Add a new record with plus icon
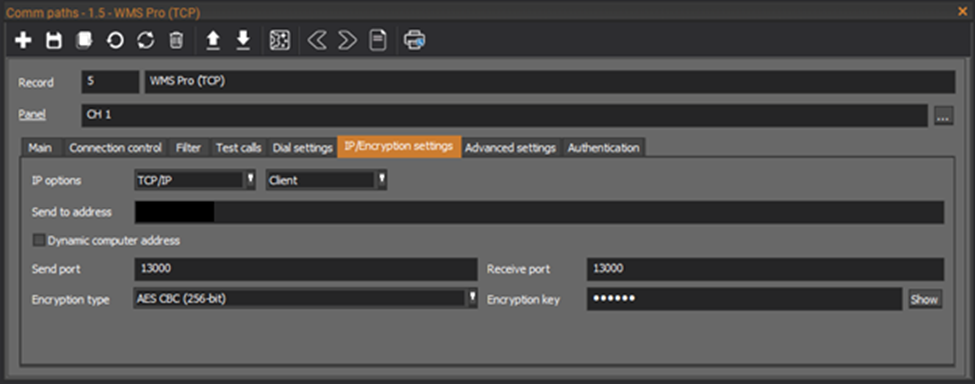Image resolution: width=975 pixels, height=384 pixels. (x=23, y=41)
